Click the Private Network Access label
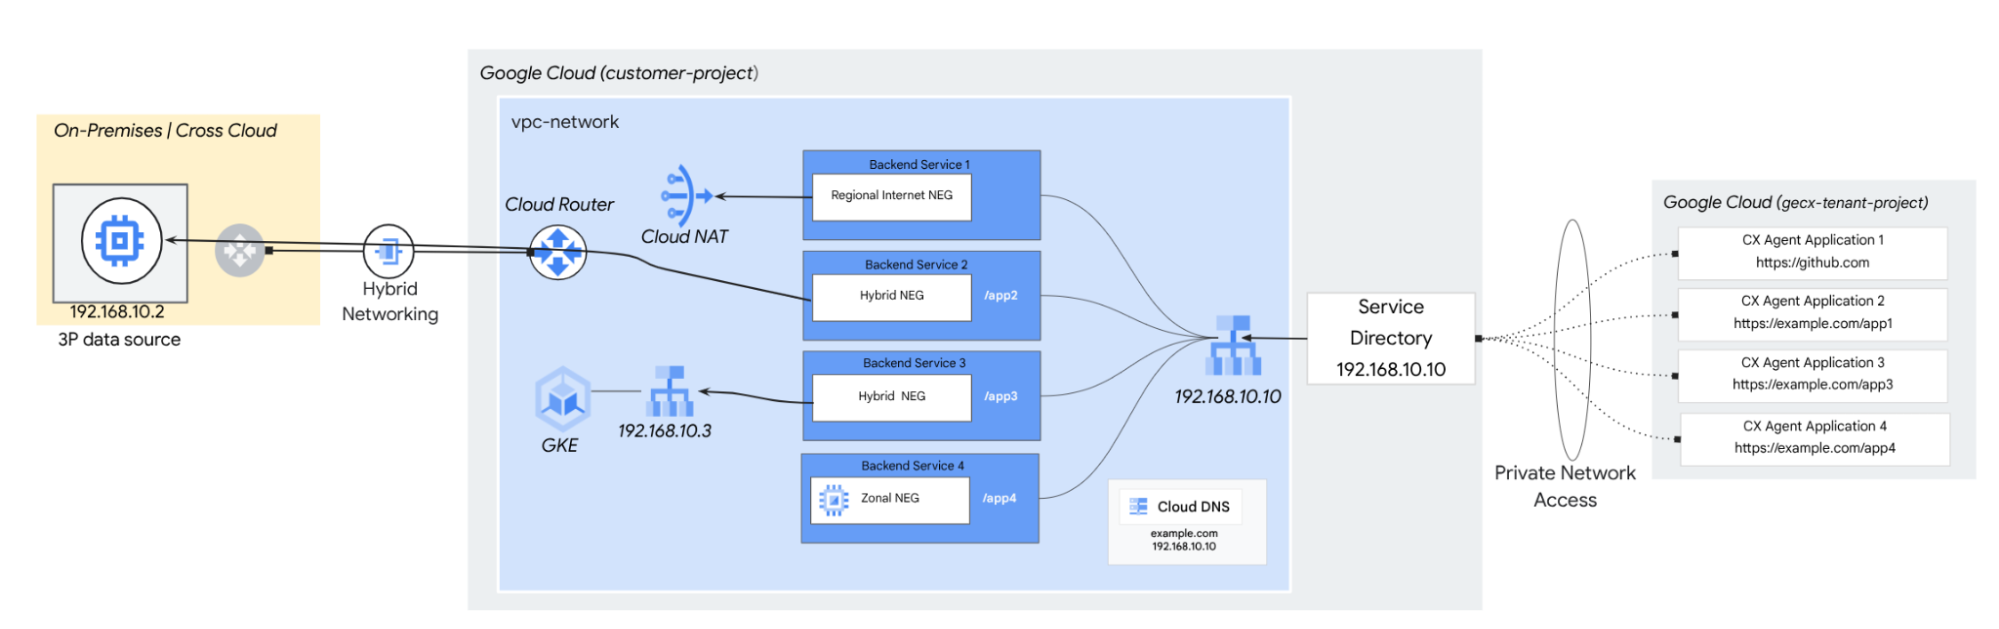Image resolution: width=1999 pixels, height=629 pixels. (1565, 487)
